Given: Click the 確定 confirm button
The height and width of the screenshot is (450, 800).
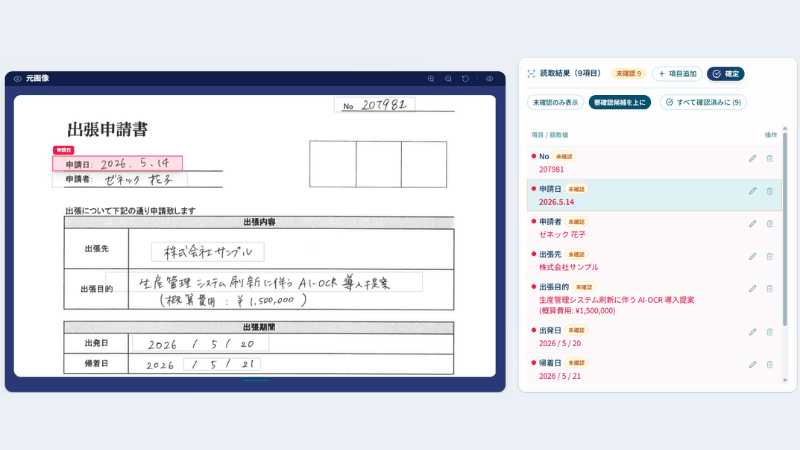Looking at the screenshot, I should tap(726, 74).
